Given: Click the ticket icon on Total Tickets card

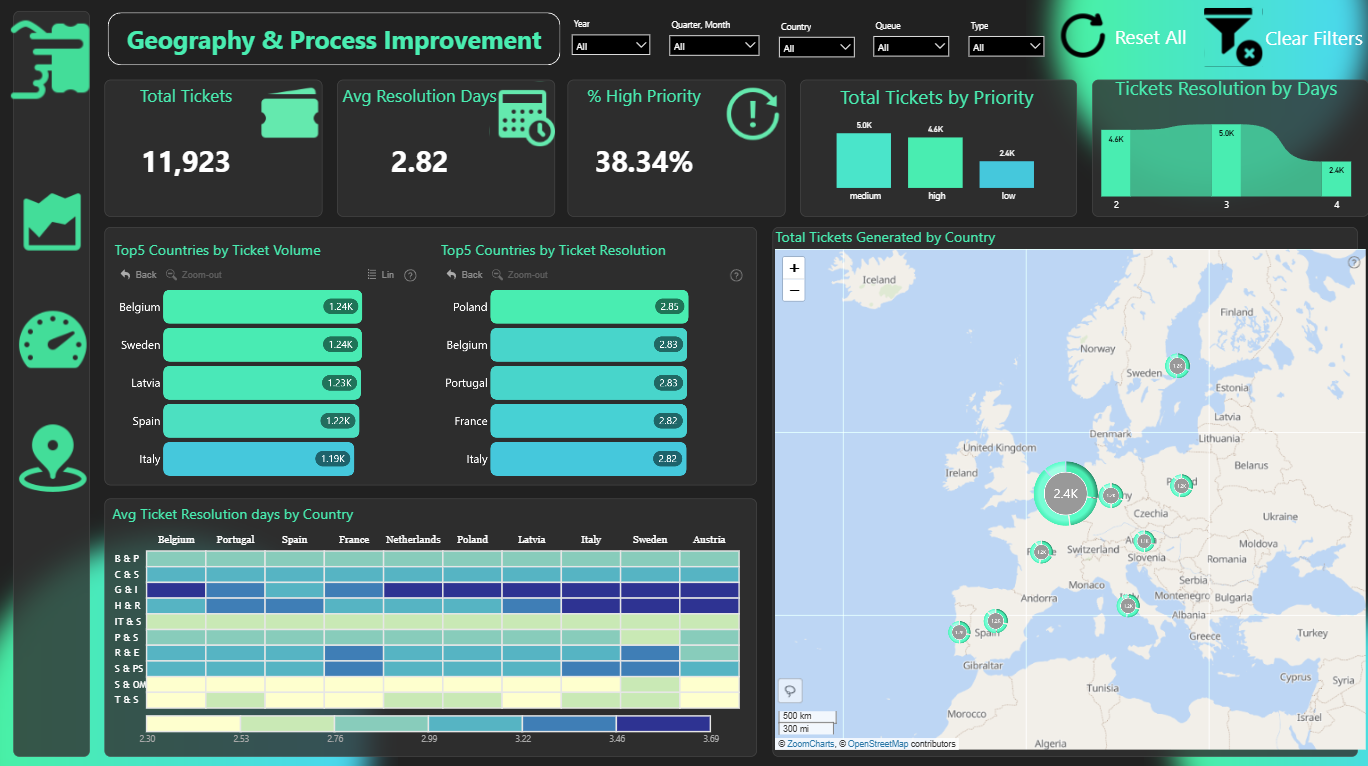Looking at the screenshot, I should pos(289,114).
